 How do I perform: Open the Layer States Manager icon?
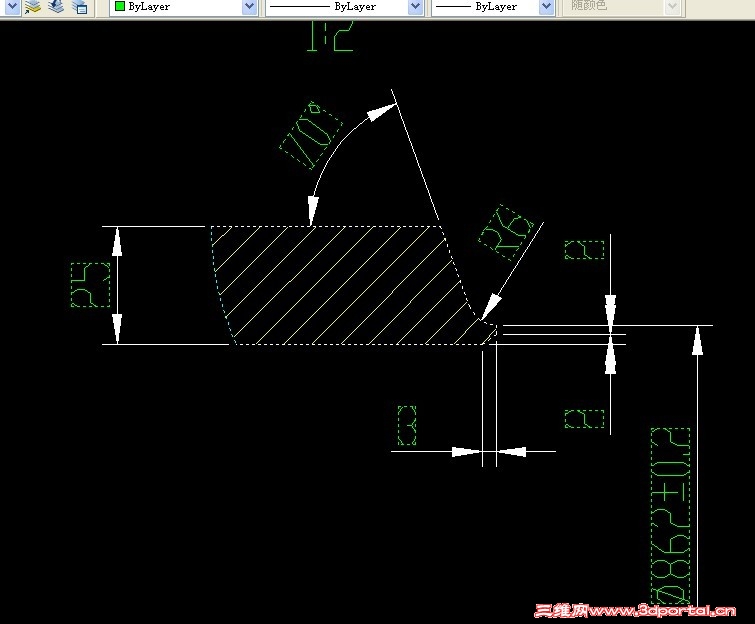pos(80,6)
